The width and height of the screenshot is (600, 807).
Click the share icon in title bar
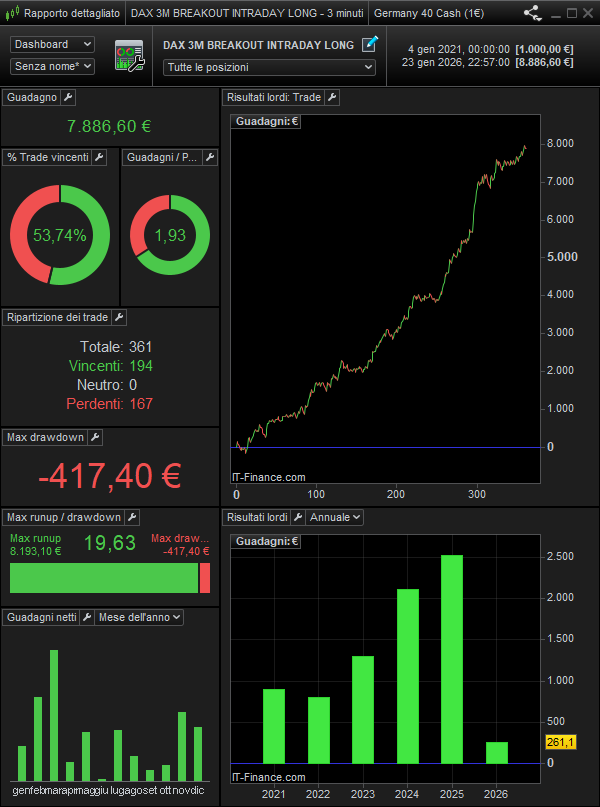tap(533, 14)
